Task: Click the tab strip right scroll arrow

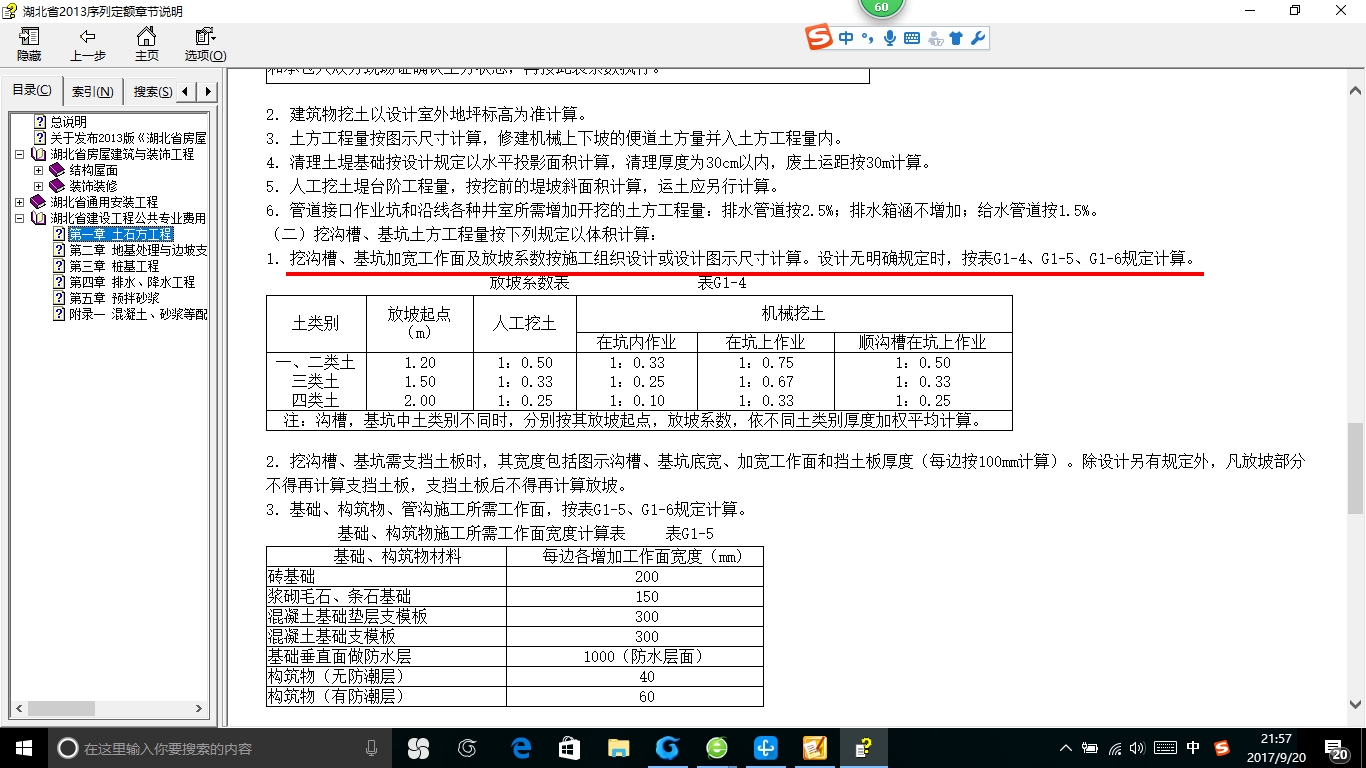Action: click(208, 92)
